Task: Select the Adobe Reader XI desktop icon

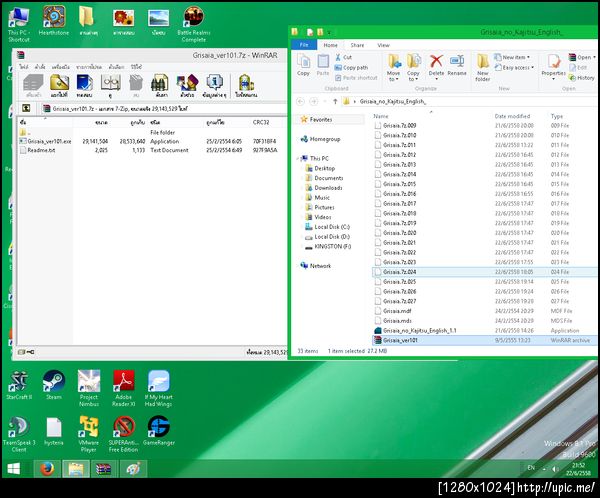Action: [124, 388]
